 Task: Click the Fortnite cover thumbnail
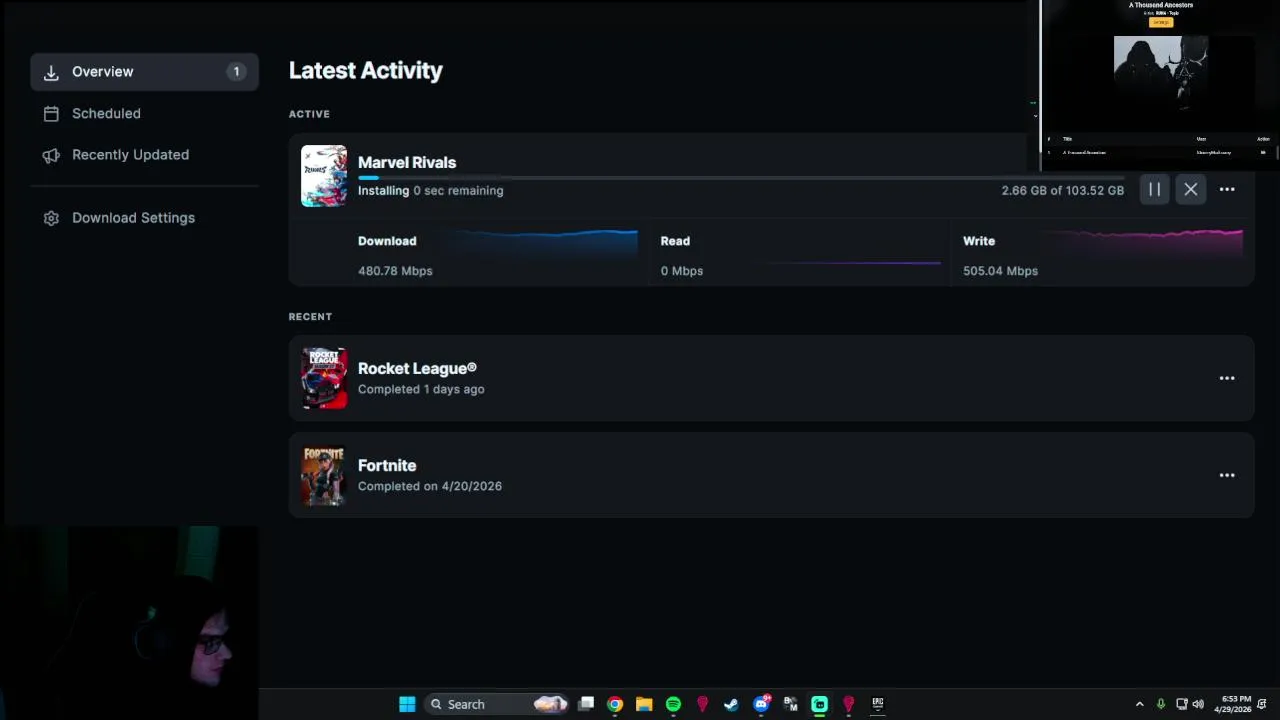[x=324, y=475]
